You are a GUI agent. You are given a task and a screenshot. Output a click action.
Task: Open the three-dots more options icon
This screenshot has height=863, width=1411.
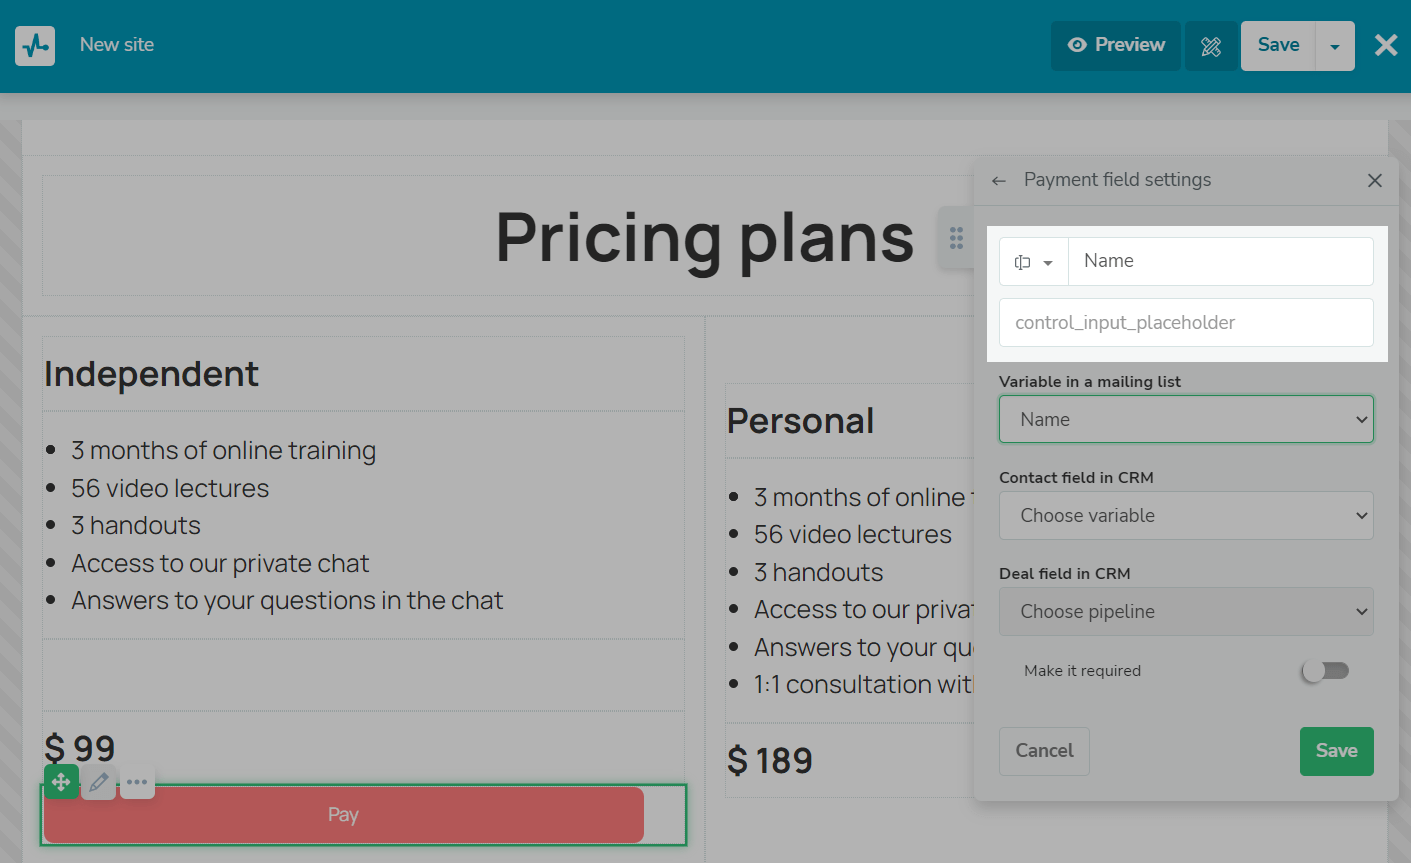[137, 782]
